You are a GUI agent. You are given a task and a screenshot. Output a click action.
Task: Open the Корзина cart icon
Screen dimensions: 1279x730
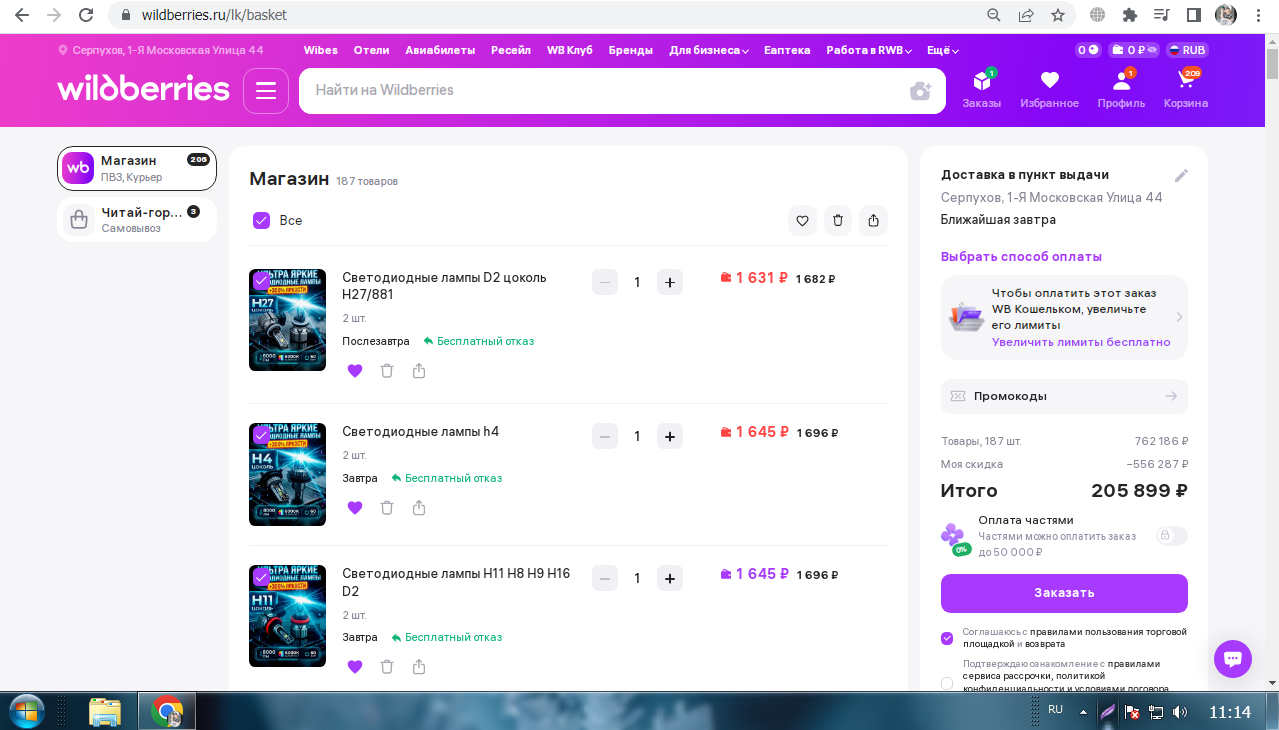[x=1186, y=89]
